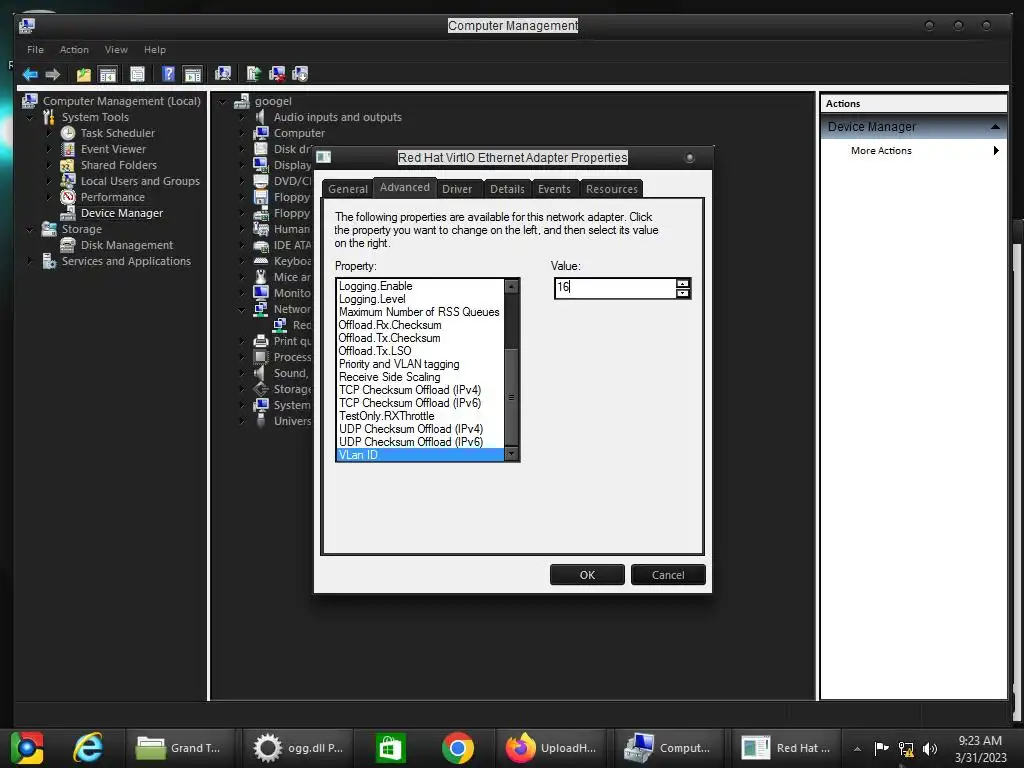The image size is (1024, 768).
Task: Toggle Show/Hide Action Pane toolbar icon
Action: (193, 74)
